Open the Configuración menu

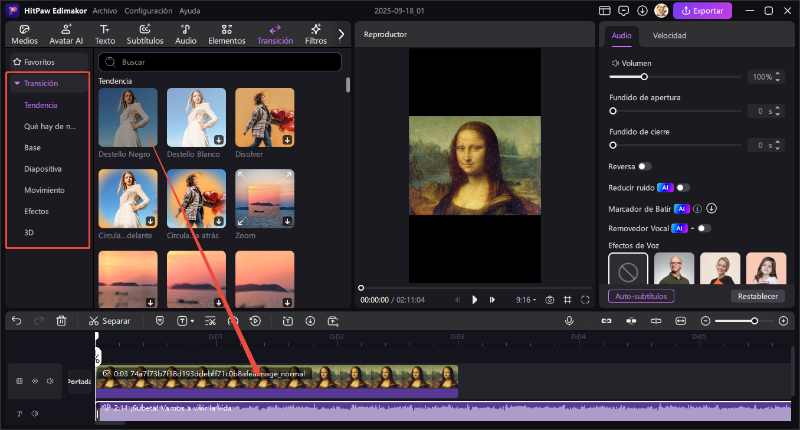(148, 11)
